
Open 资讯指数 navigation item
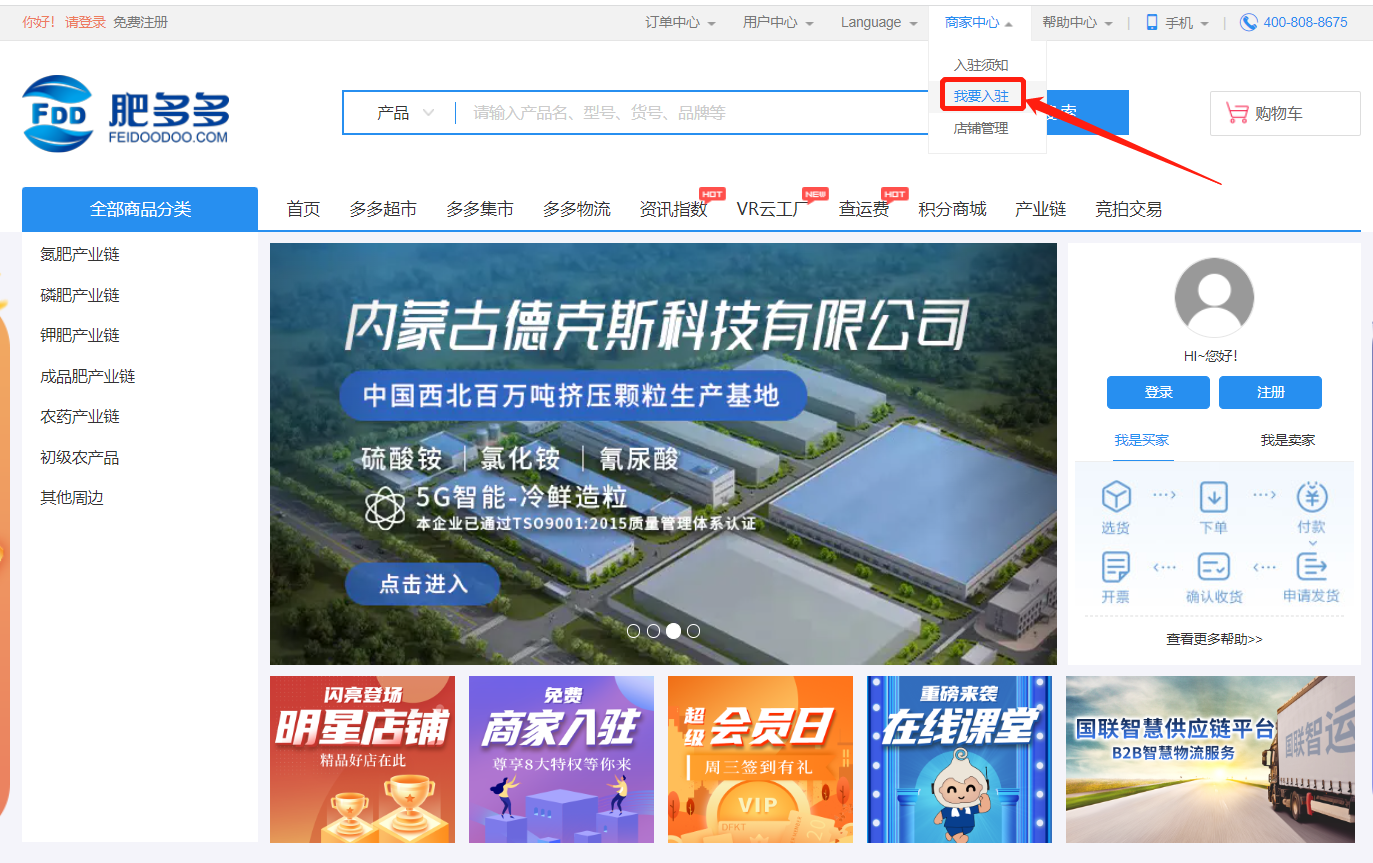[674, 209]
